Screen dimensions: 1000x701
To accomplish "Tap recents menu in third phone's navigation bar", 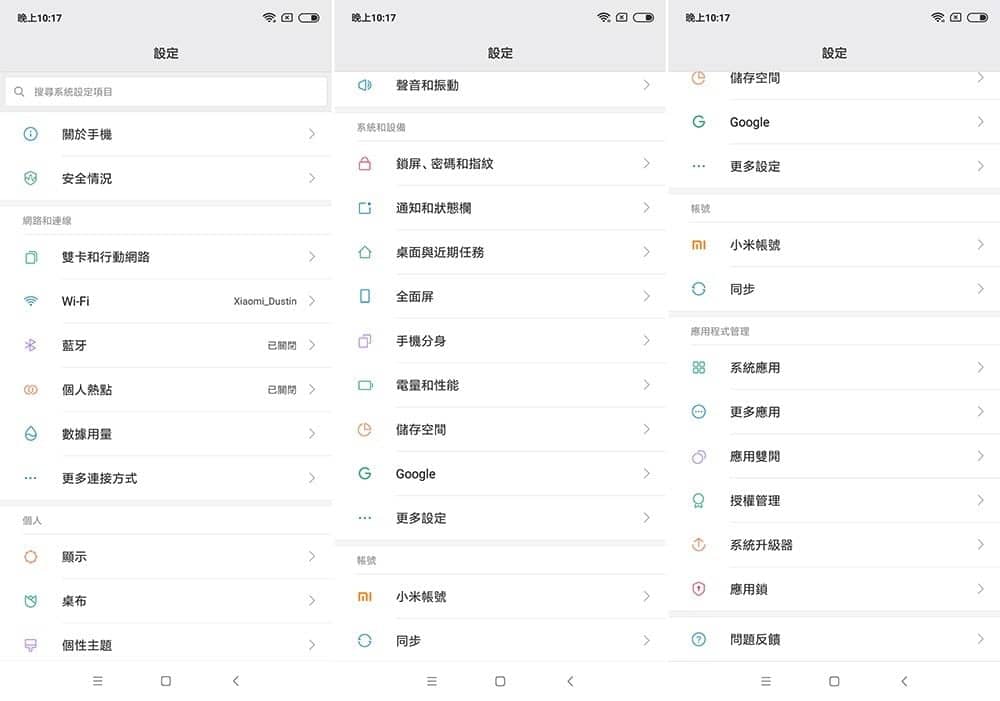I will pyautogui.click(x=766, y=681).
